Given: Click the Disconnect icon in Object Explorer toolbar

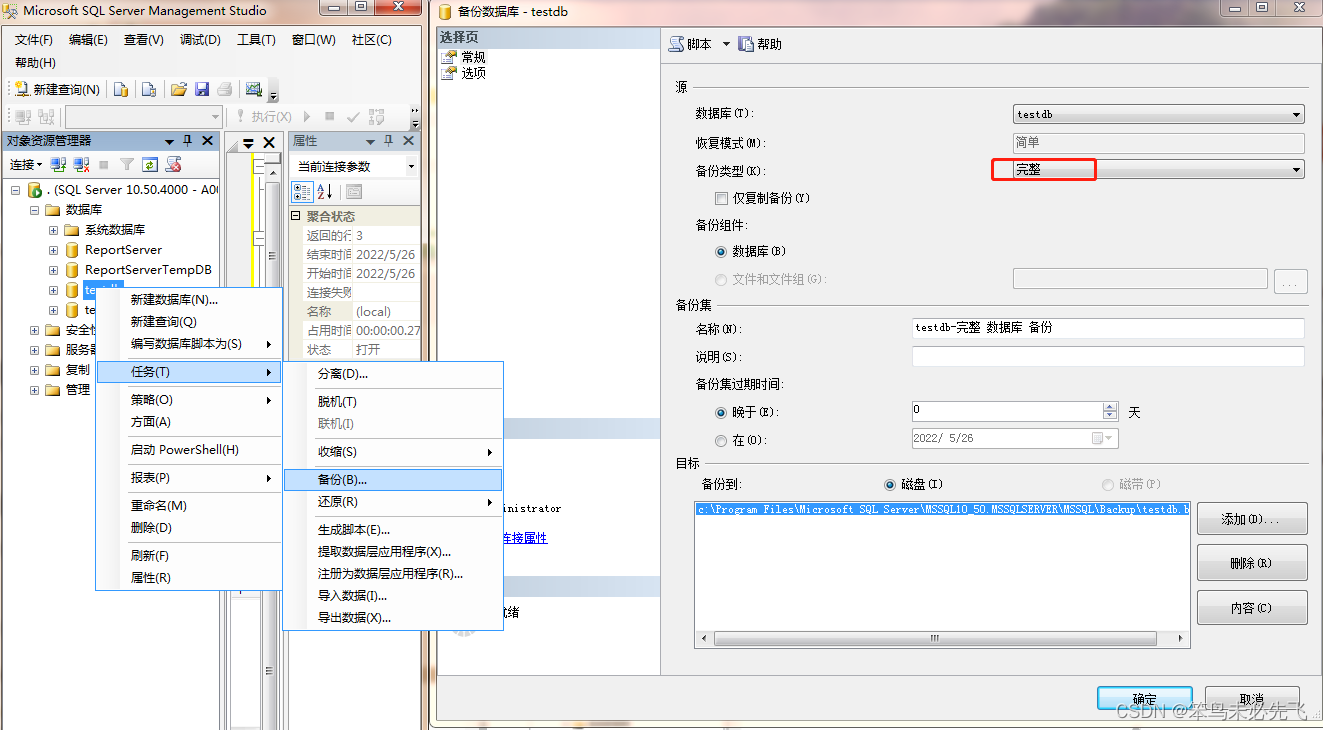Looking at the screenshot, I should point(83,165).
